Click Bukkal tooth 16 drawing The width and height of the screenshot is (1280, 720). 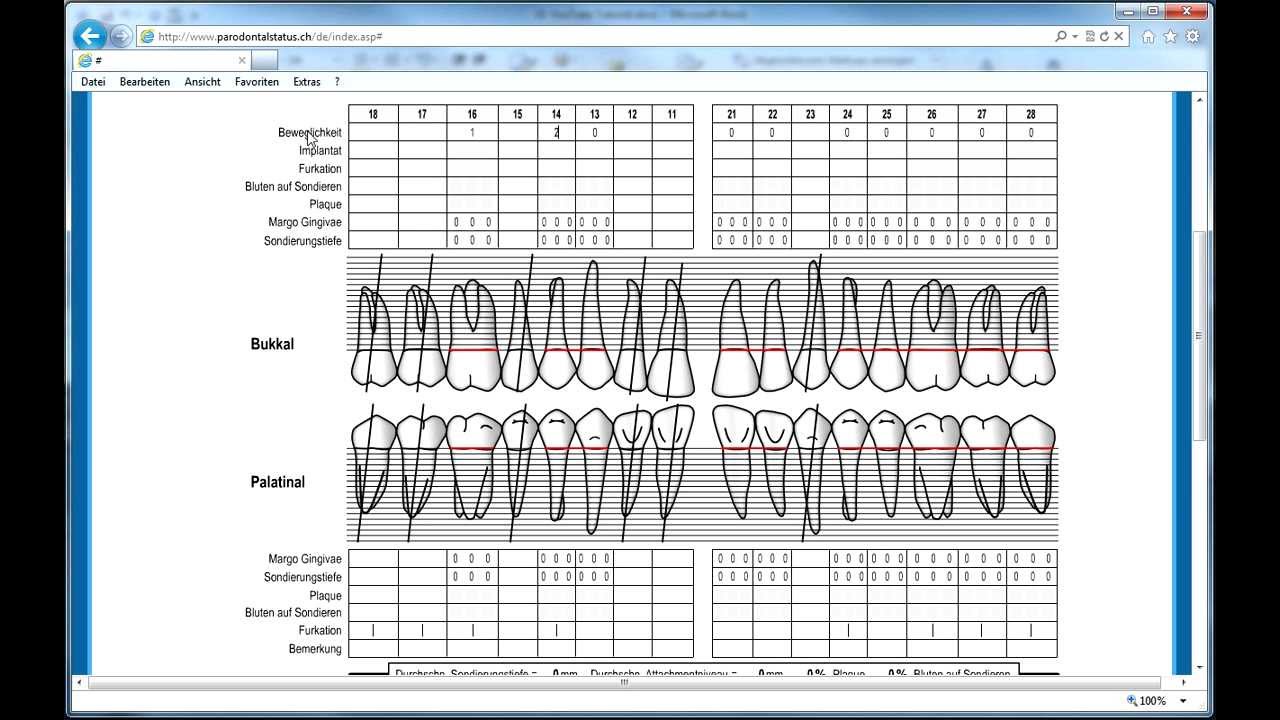pyautogui.click(x=473, y=335)
